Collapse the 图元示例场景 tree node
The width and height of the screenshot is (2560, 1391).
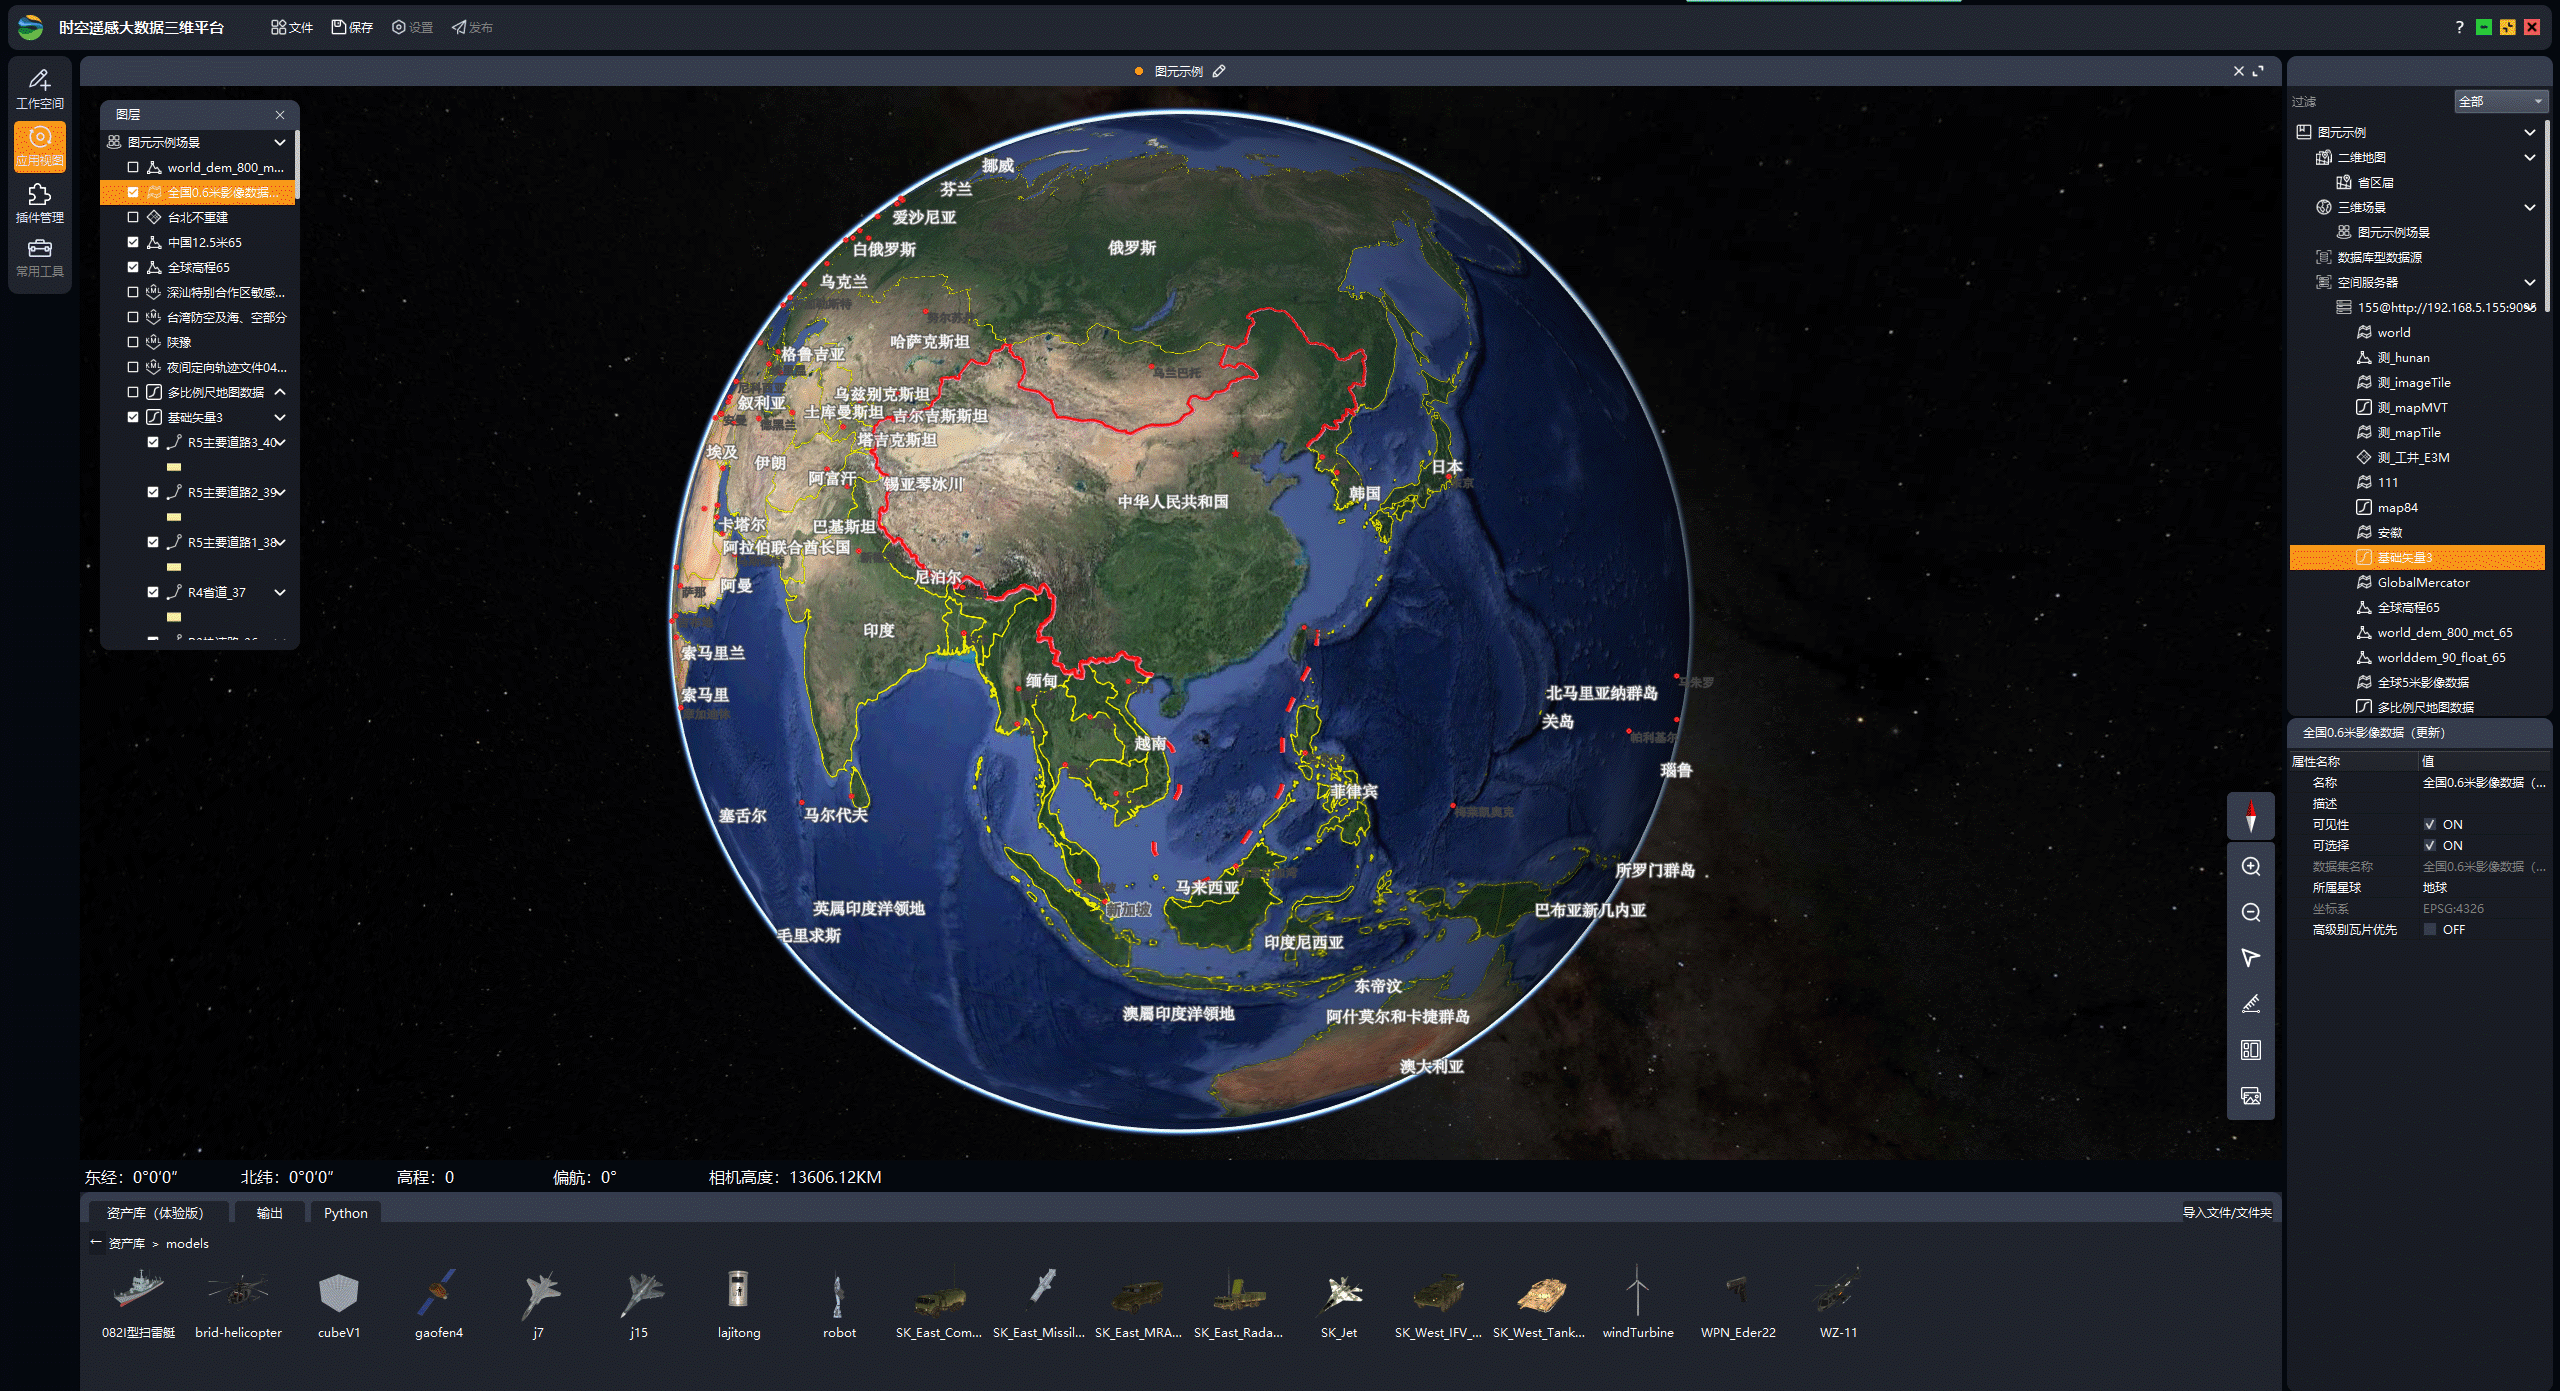point(280,141)
